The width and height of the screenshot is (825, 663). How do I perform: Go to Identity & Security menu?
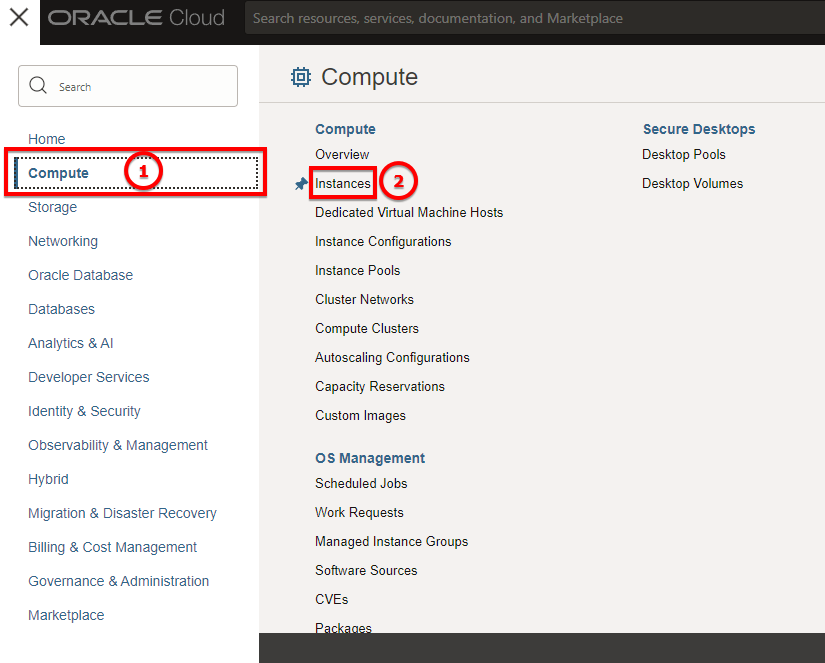pos(84,411)
